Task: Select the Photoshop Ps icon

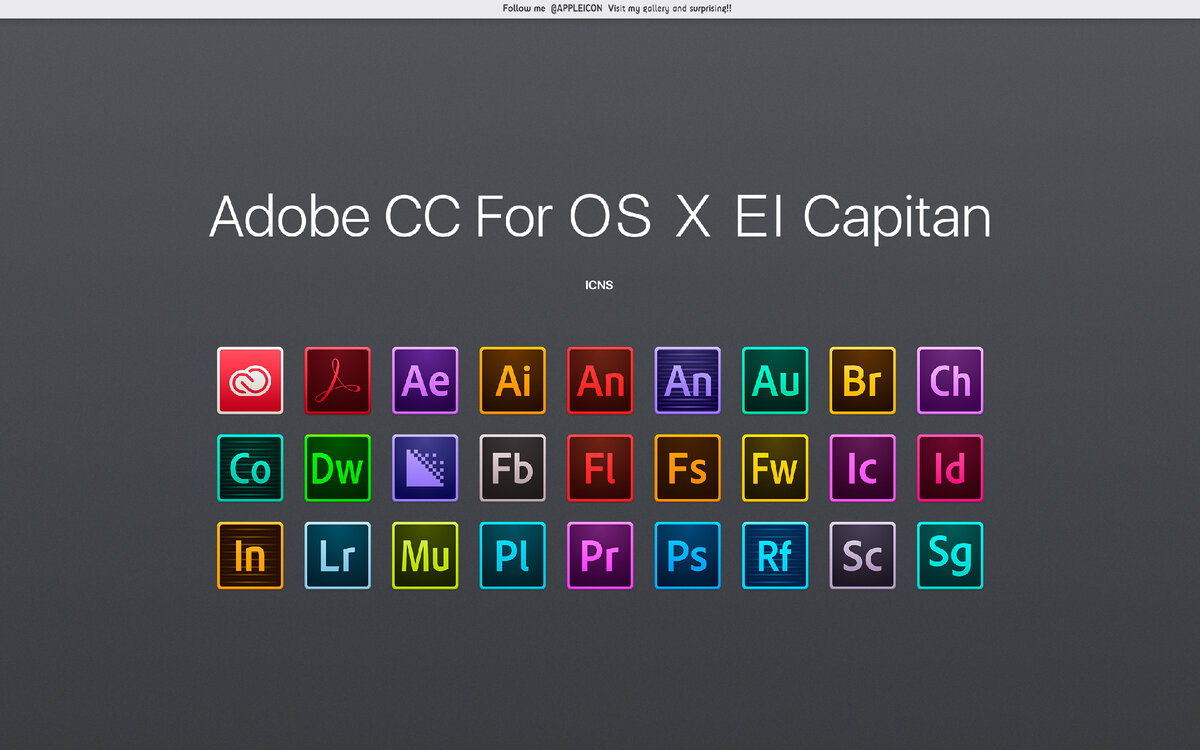Action: 687,555
